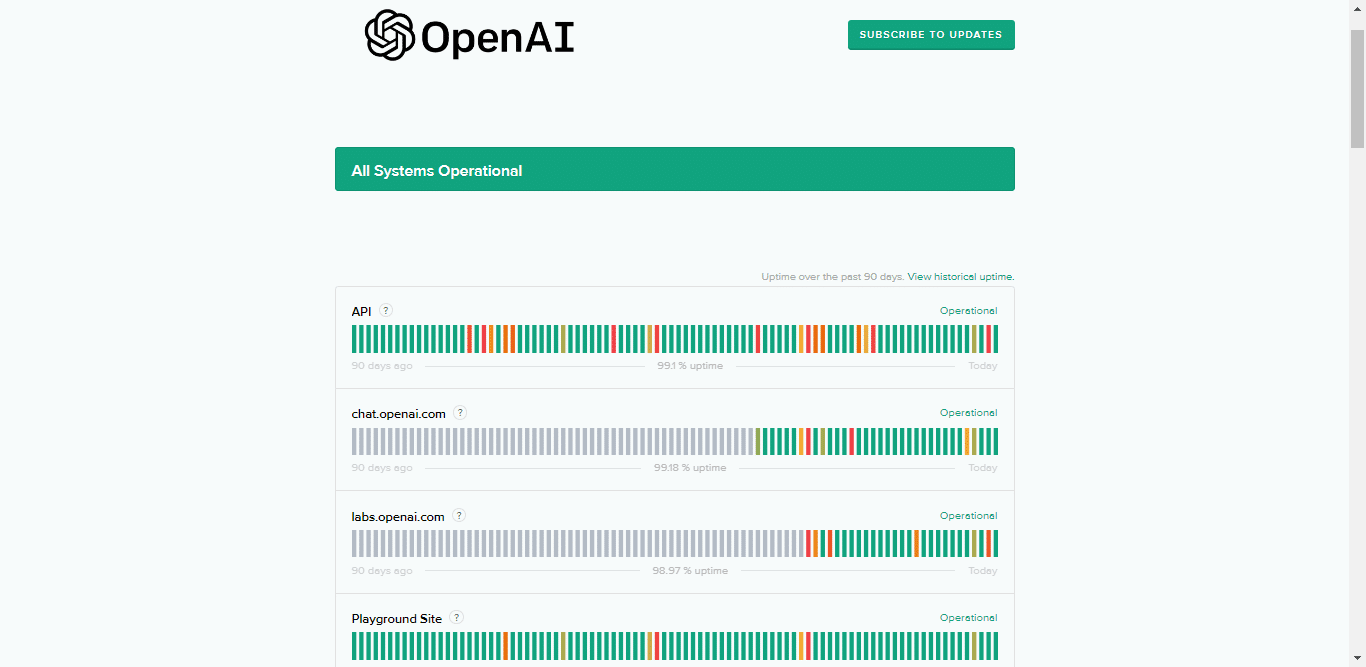Screen dimensions: 1366x667
Task: Click the OpenAI logo
Action: 470,36
